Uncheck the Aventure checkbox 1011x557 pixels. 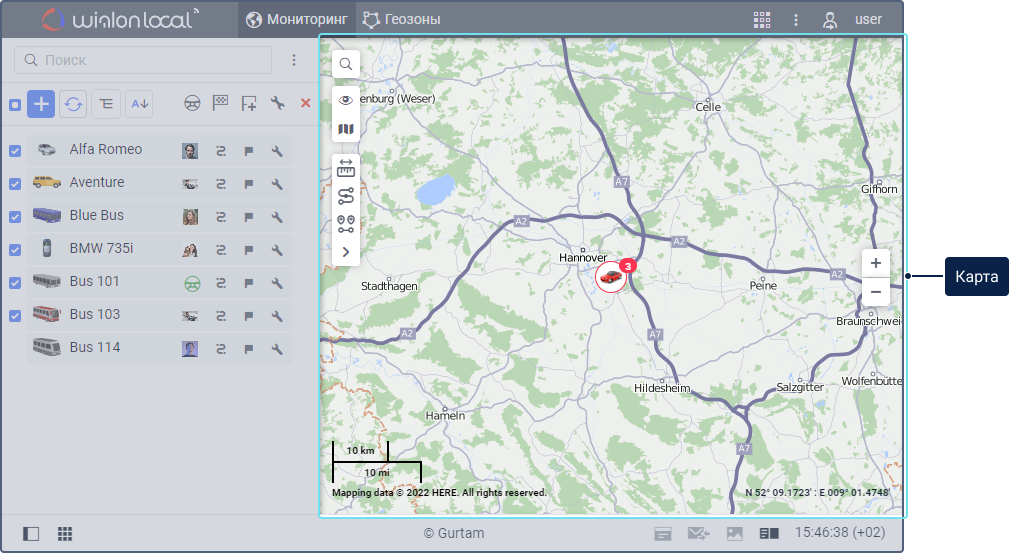pyautogui.click(x=15, y=184)
